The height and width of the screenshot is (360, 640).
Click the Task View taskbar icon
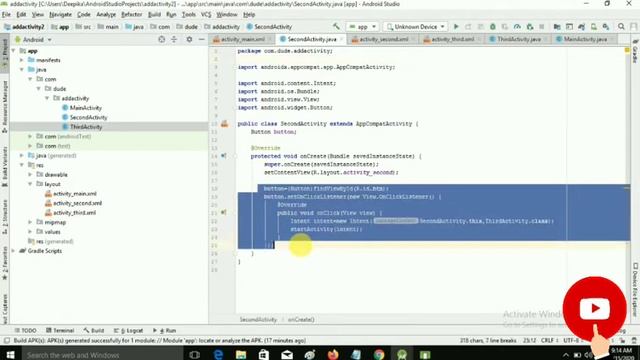pyautogui.click(x=195, y=354)
